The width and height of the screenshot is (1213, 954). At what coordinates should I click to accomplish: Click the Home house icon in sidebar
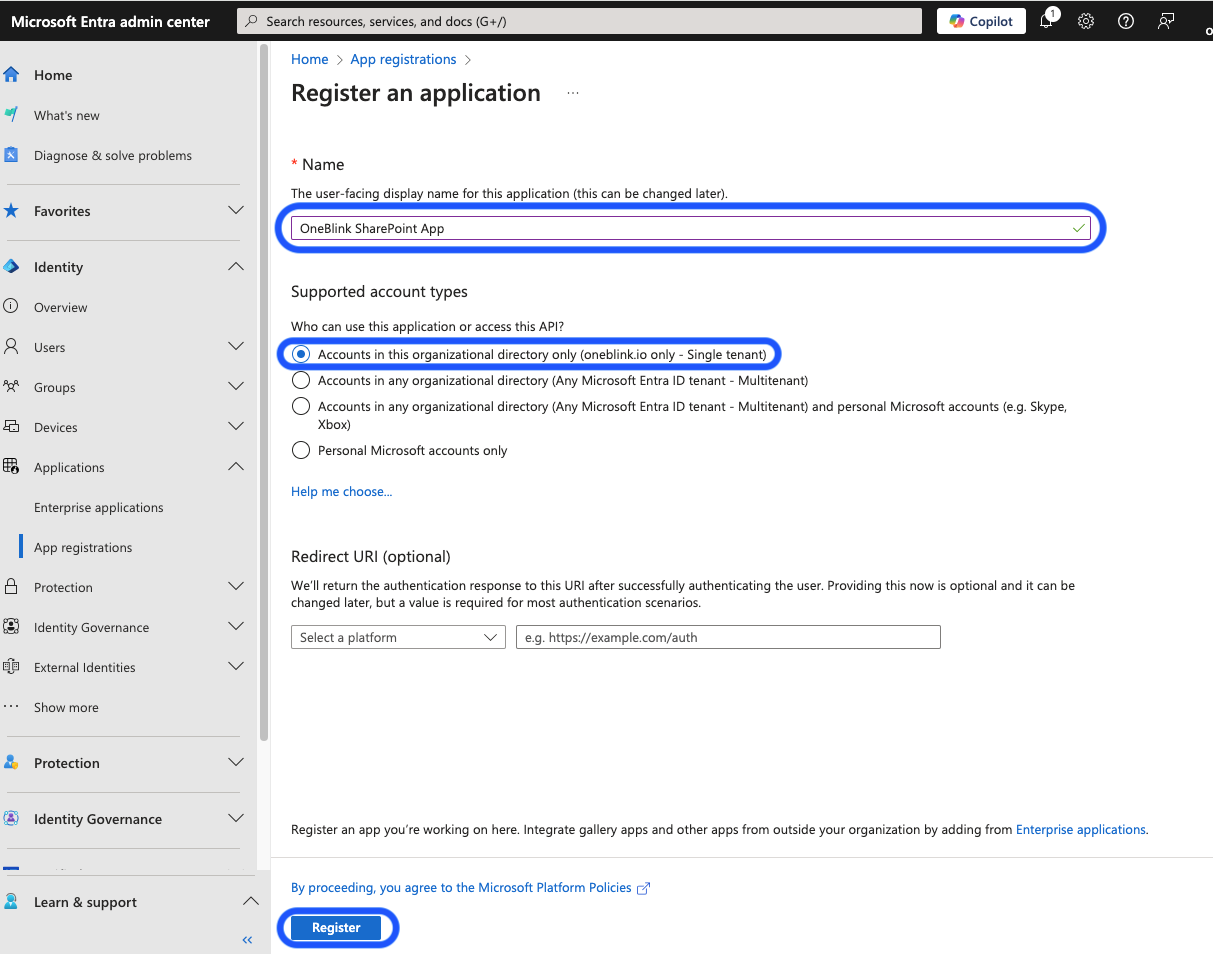click(x=11, y=75)
